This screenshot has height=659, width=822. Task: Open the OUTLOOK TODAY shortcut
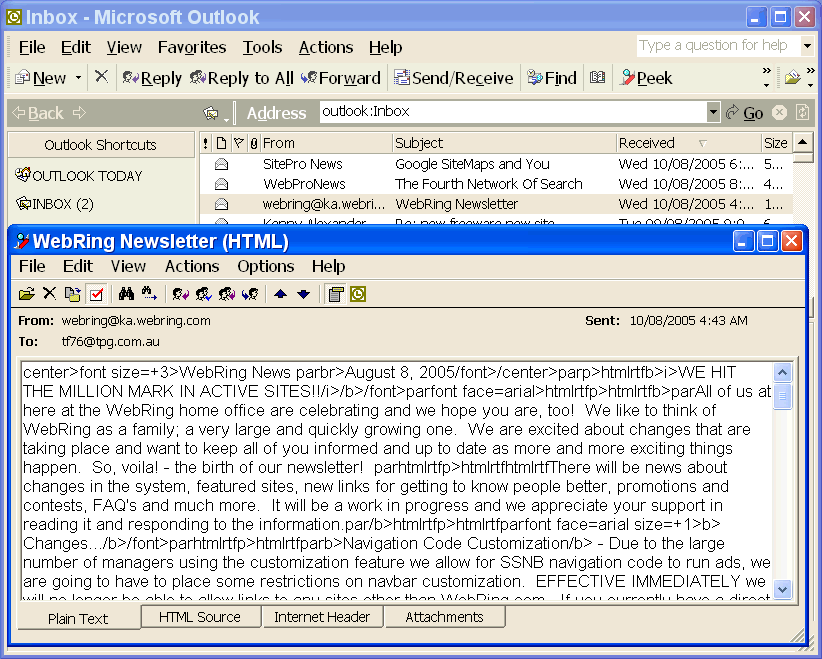coord(79,176)
